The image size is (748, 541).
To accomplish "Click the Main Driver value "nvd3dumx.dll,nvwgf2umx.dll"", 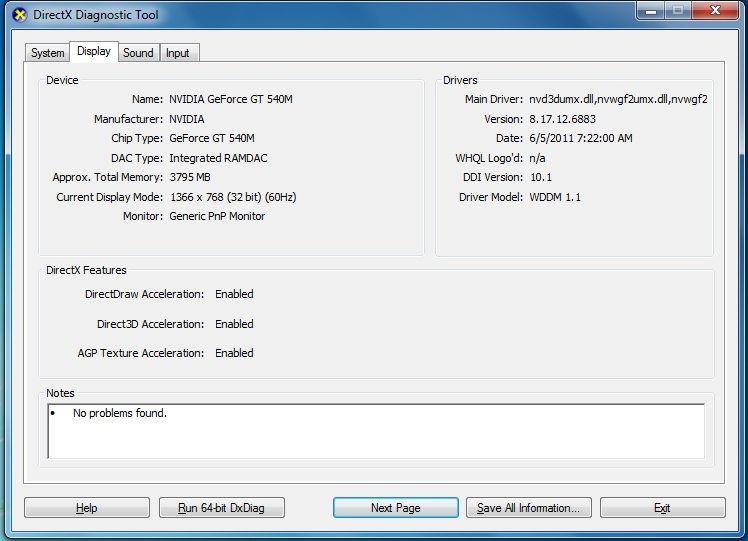I will 618,99.
